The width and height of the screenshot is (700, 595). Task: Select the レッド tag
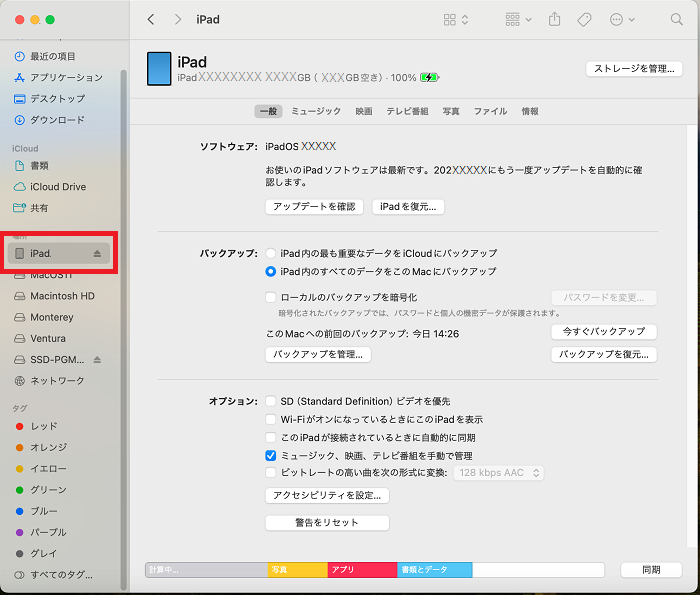(x=36, y=426)
